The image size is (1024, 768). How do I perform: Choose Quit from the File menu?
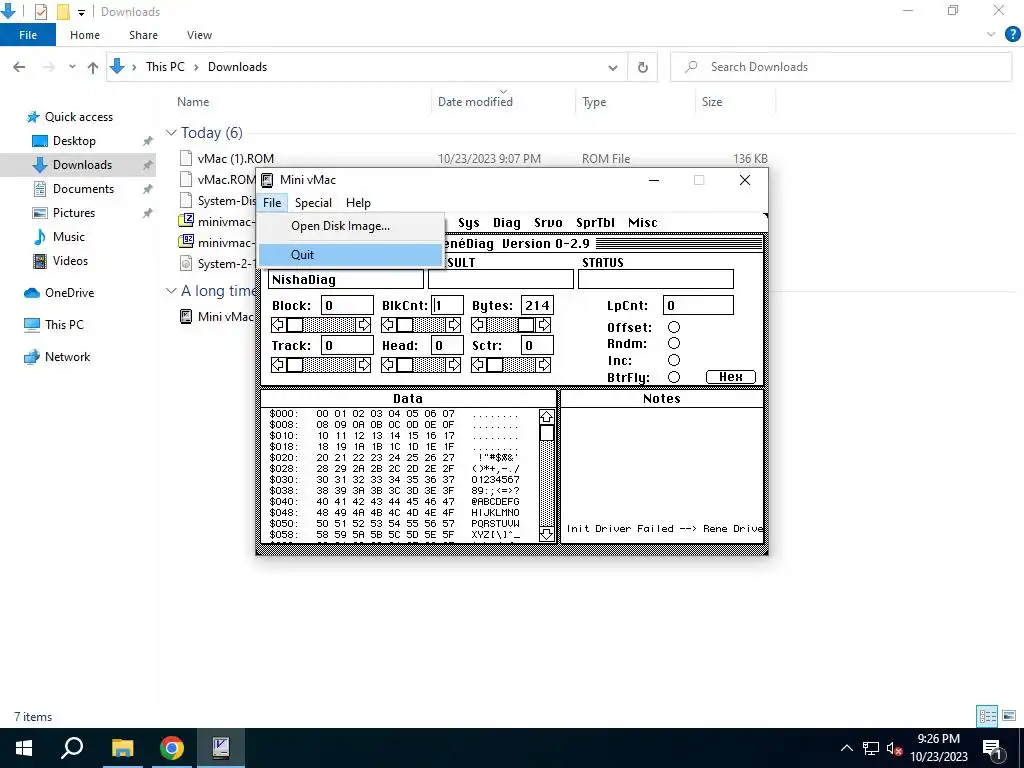pyautogui.click(x=351, y=255)
